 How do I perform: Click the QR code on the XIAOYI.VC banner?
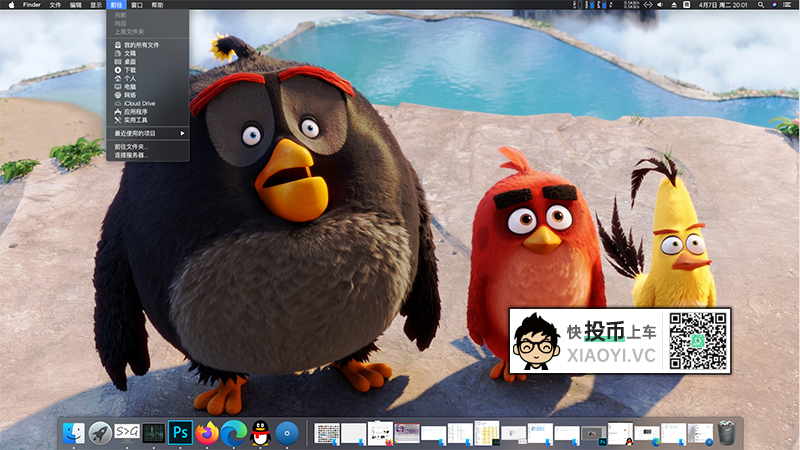697,341
